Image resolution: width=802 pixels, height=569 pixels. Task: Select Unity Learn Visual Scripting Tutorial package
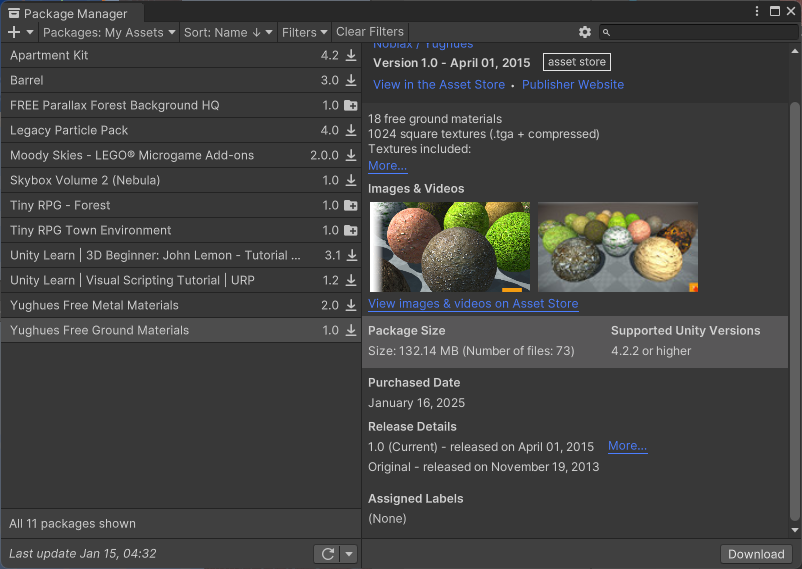point(181,280)
